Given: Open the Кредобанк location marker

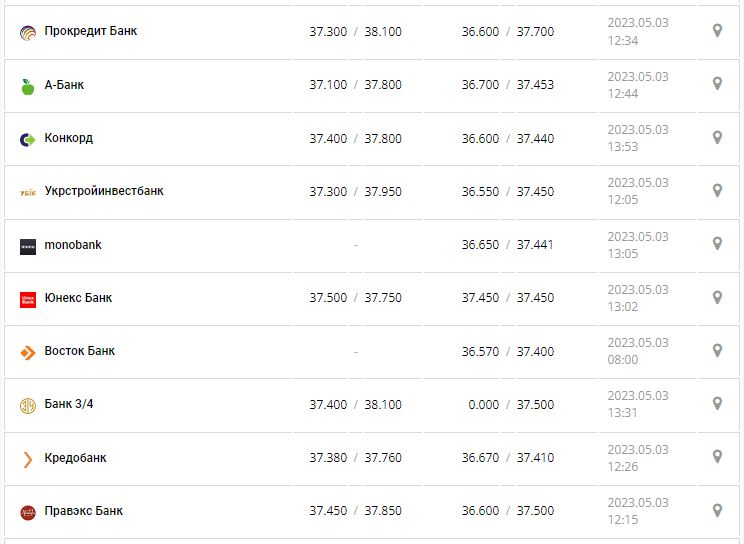Looking at the screenshot, I should coord(717,457).
